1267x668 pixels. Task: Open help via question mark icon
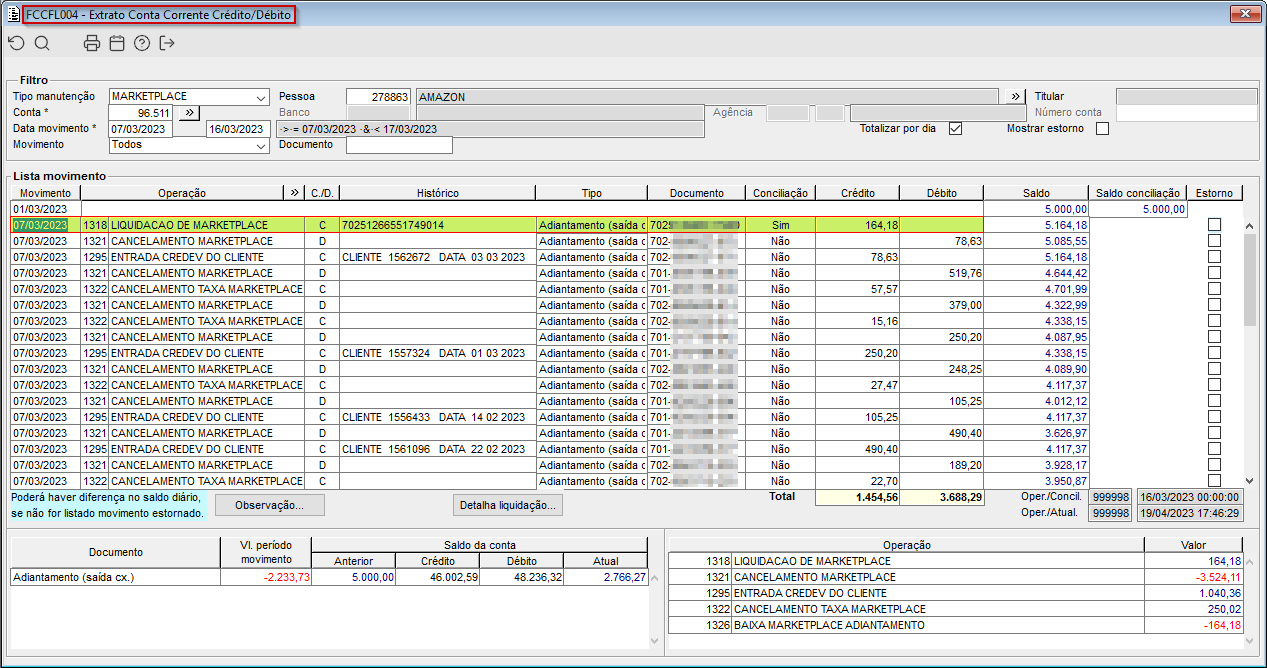pos(142,43)
